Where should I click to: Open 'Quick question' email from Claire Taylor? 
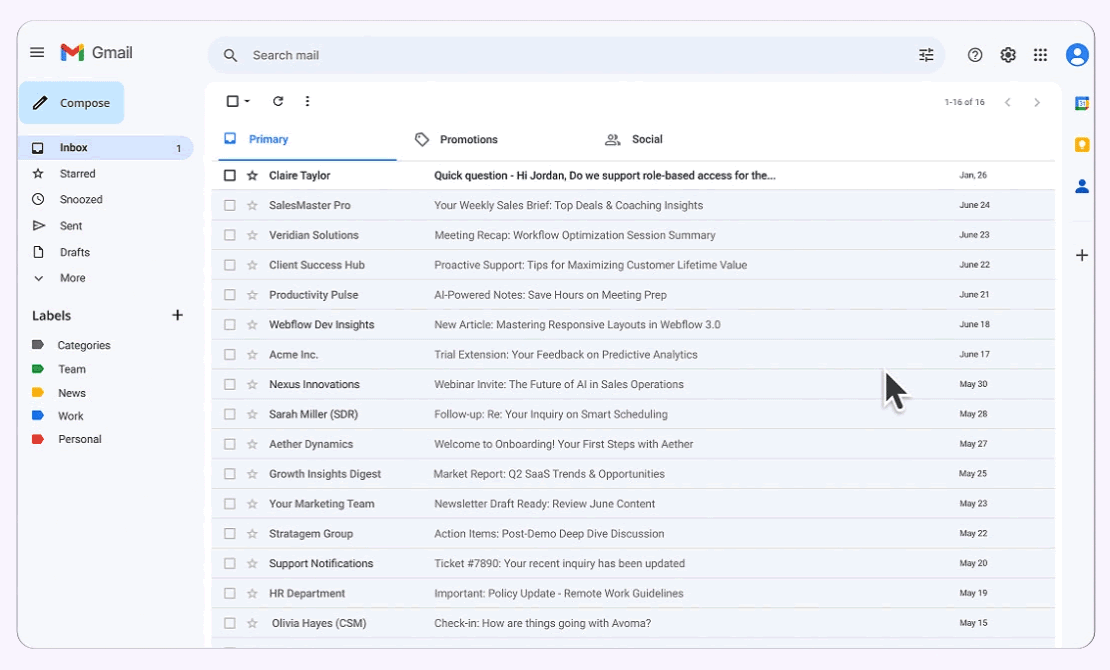click(605, 176)
